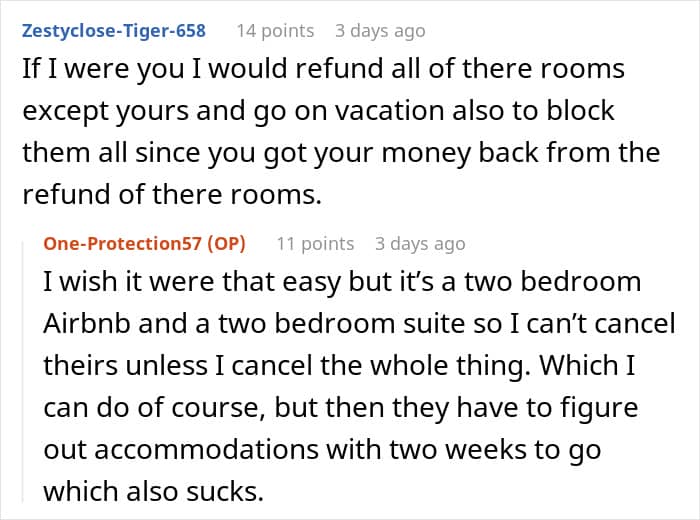Click the line 'I wish it were that easy'
700x520 pixels.
342,283
